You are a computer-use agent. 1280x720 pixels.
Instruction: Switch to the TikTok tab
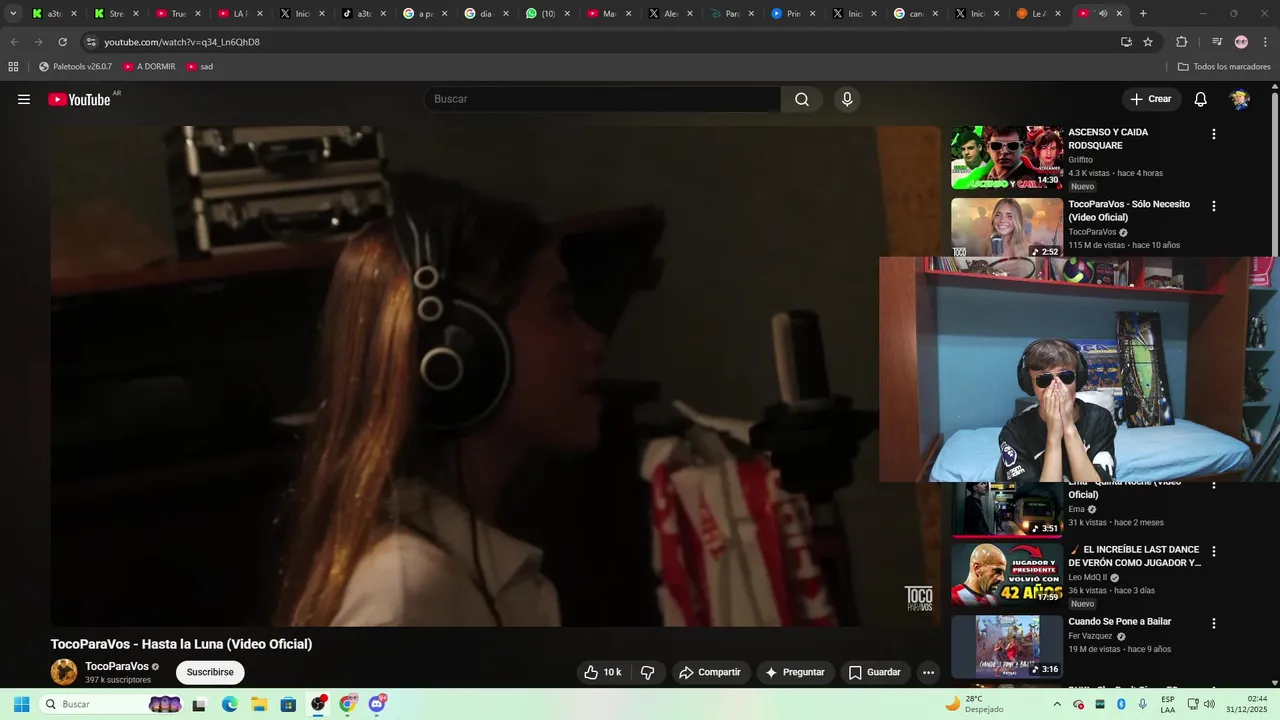363,14
